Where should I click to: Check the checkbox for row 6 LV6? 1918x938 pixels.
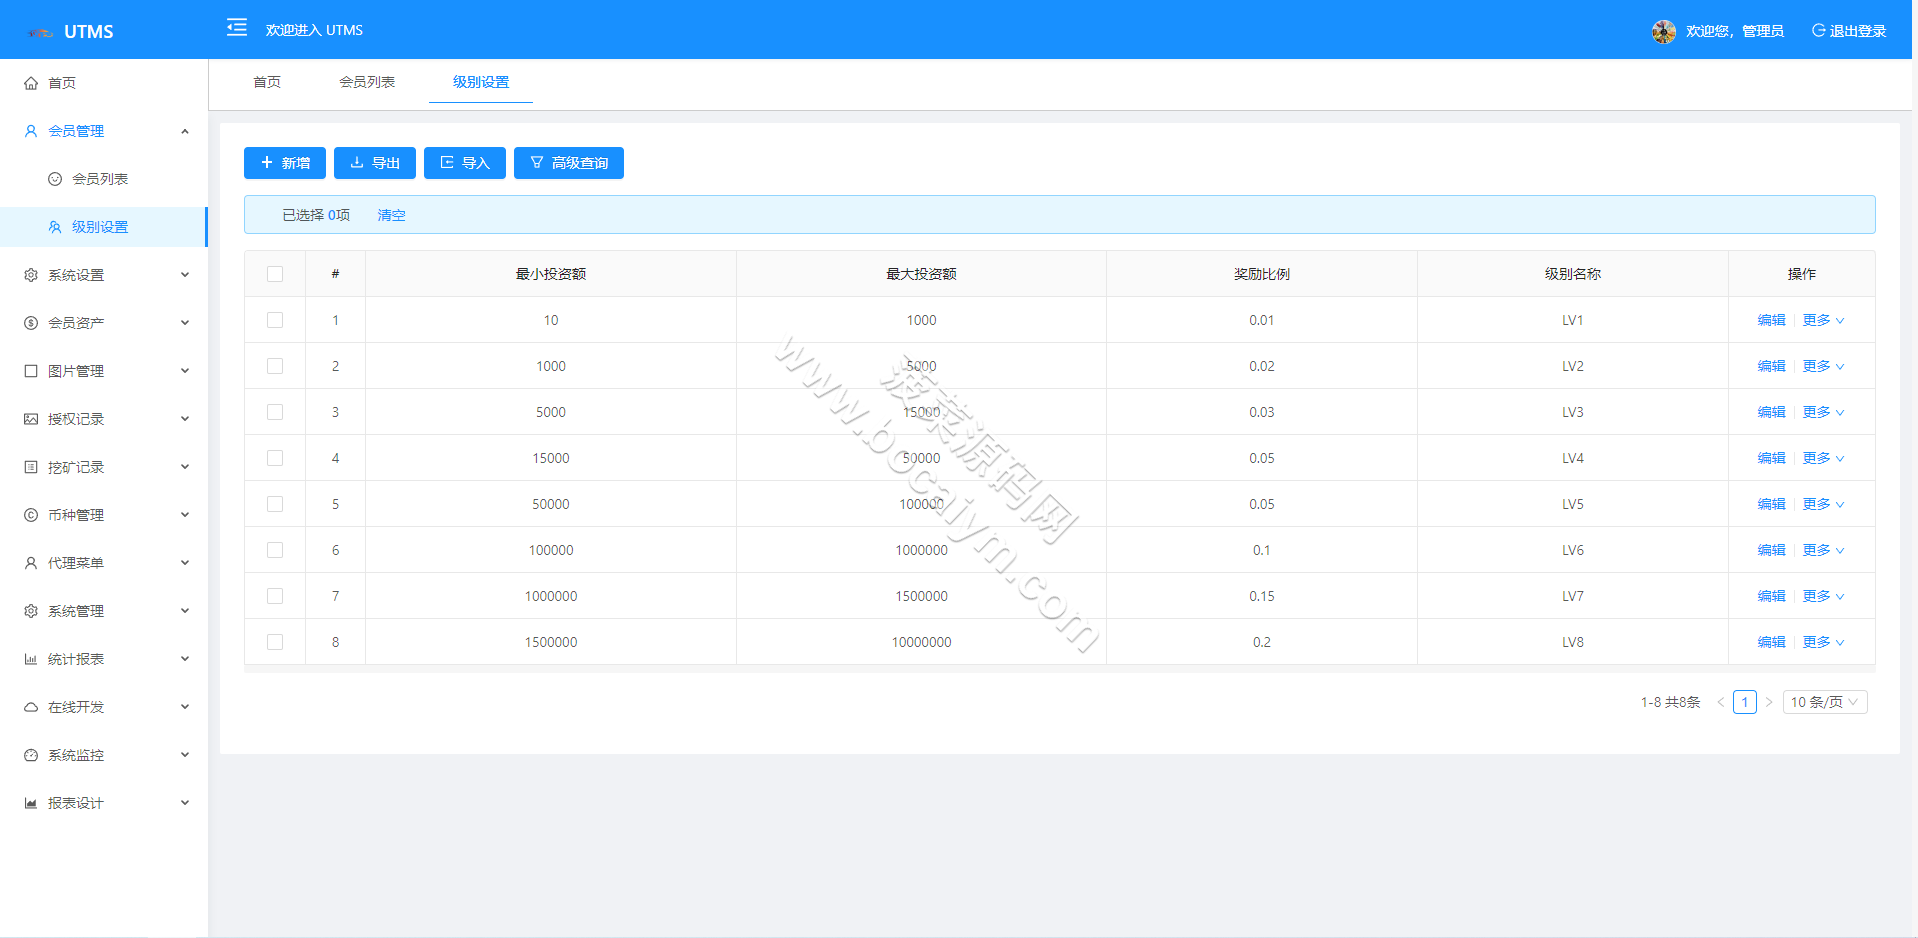point(275,550)
